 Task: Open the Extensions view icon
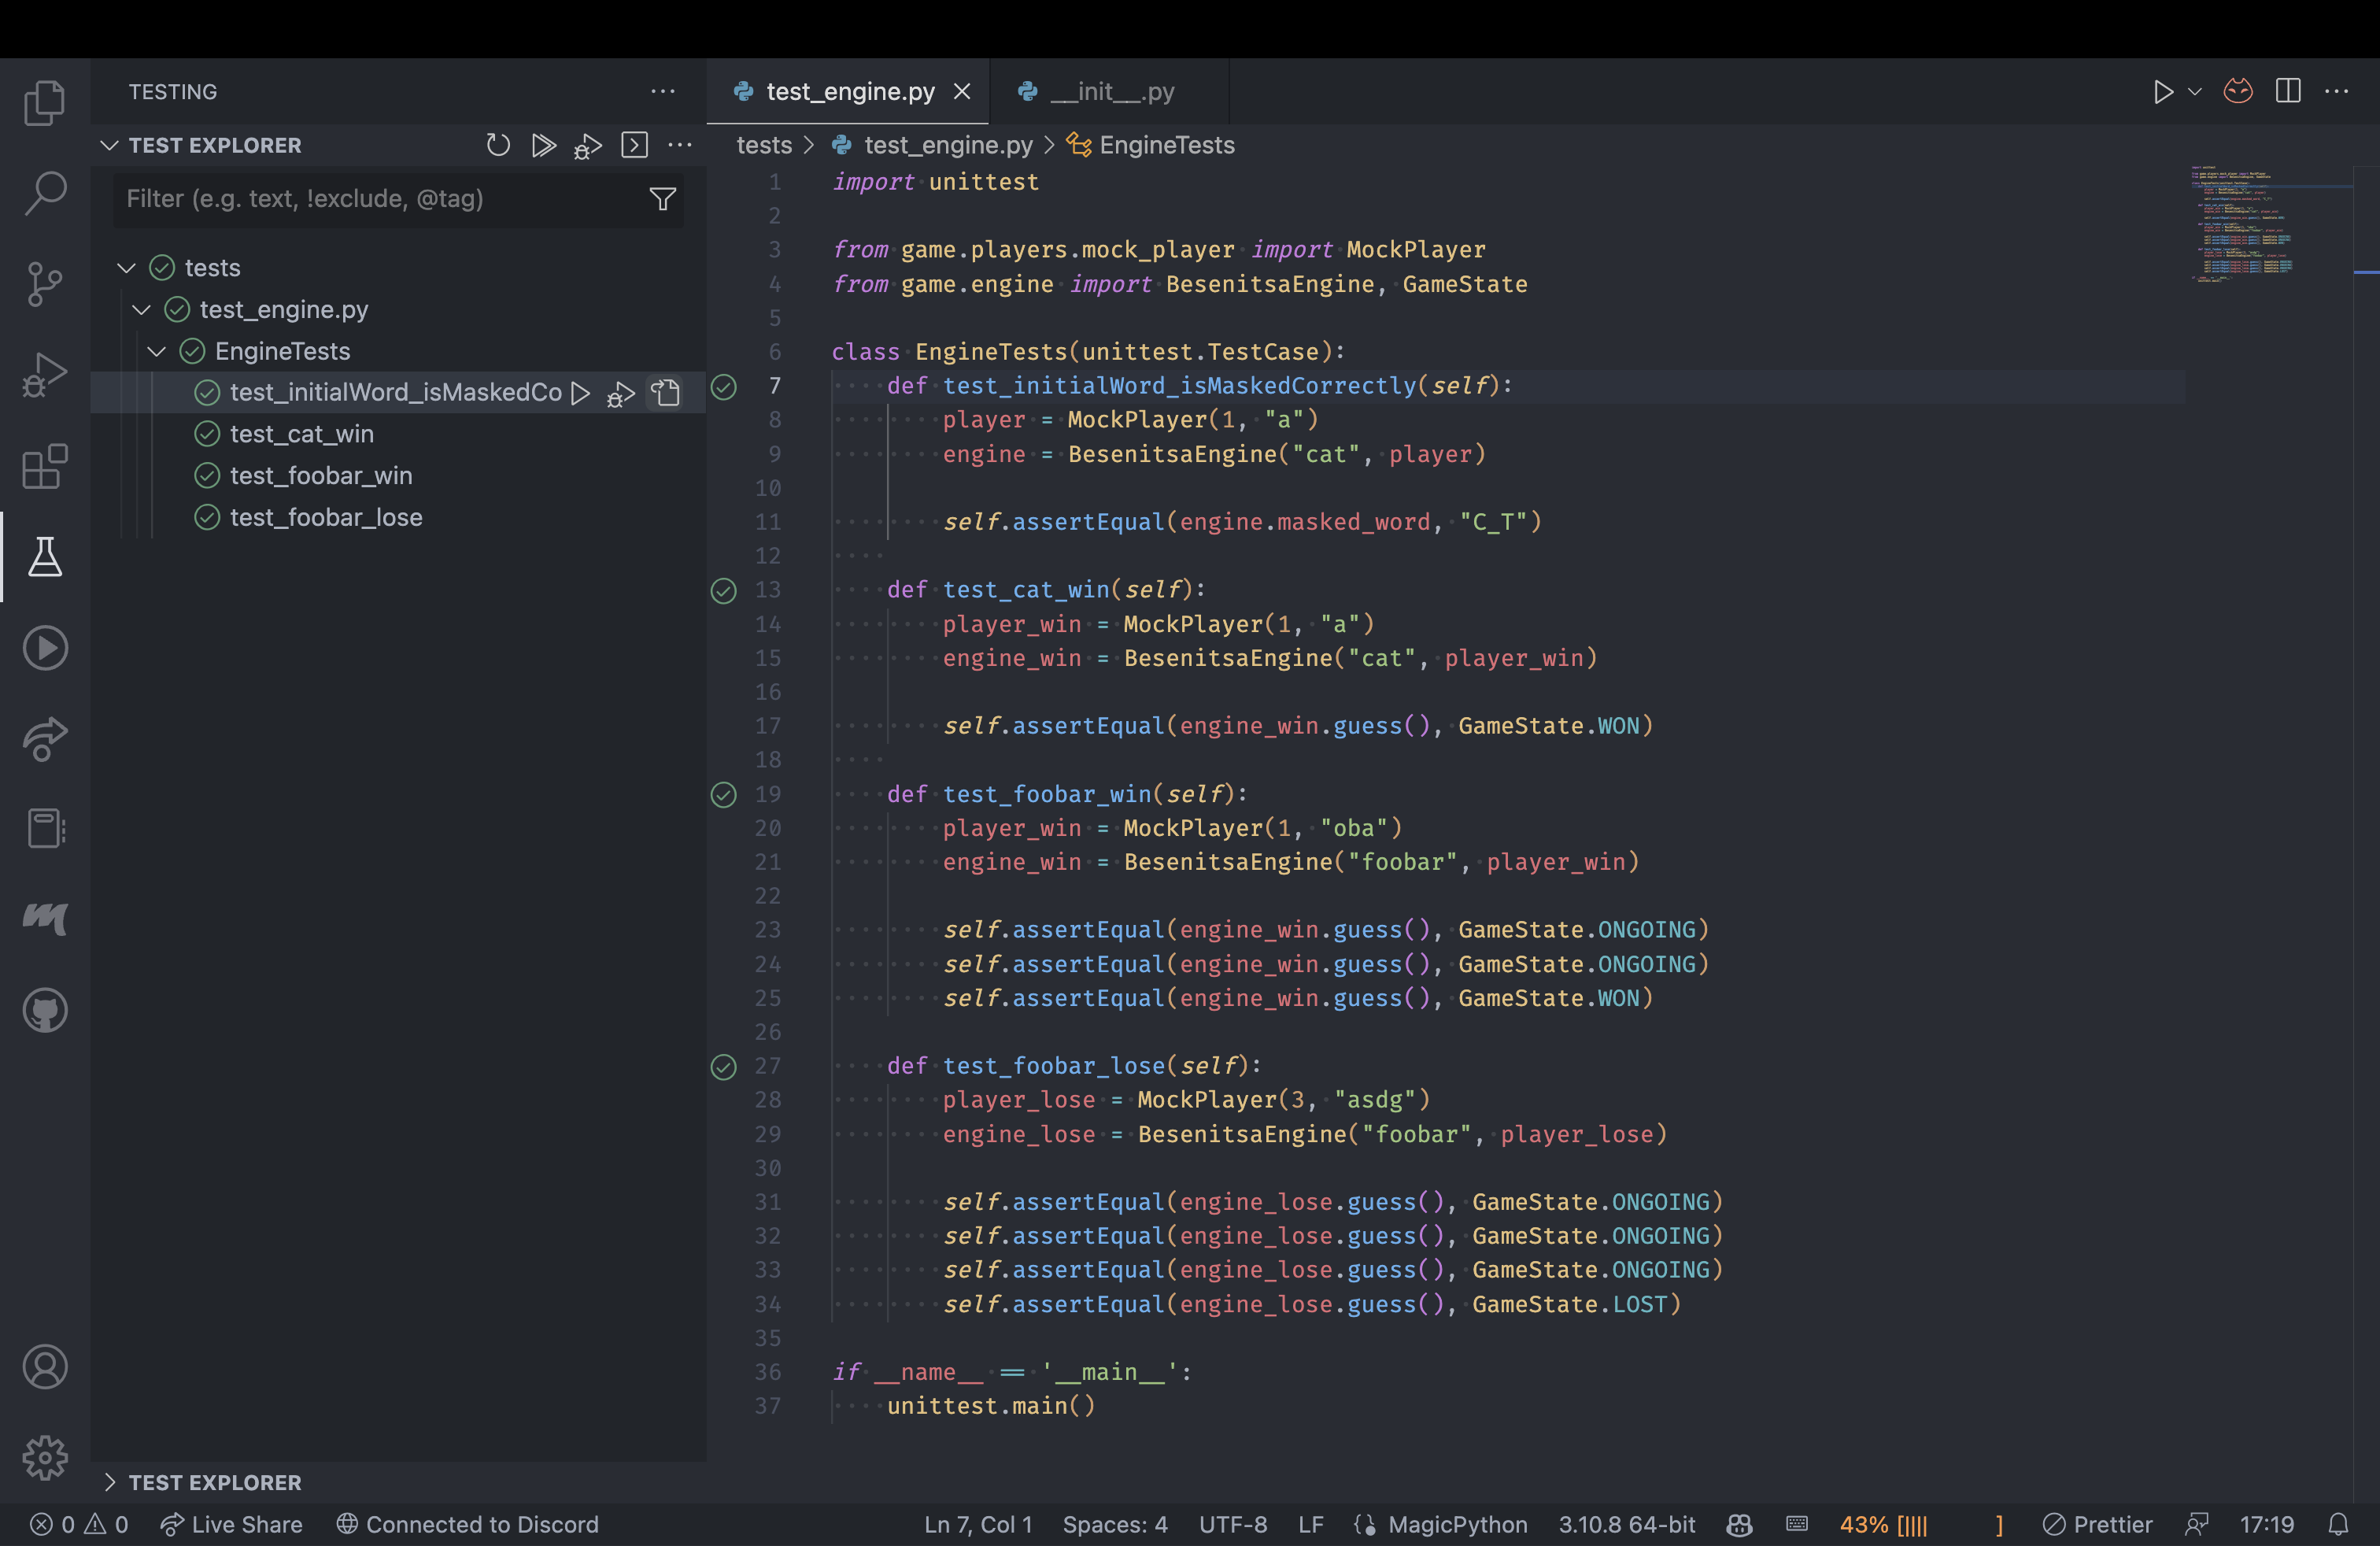44,467
